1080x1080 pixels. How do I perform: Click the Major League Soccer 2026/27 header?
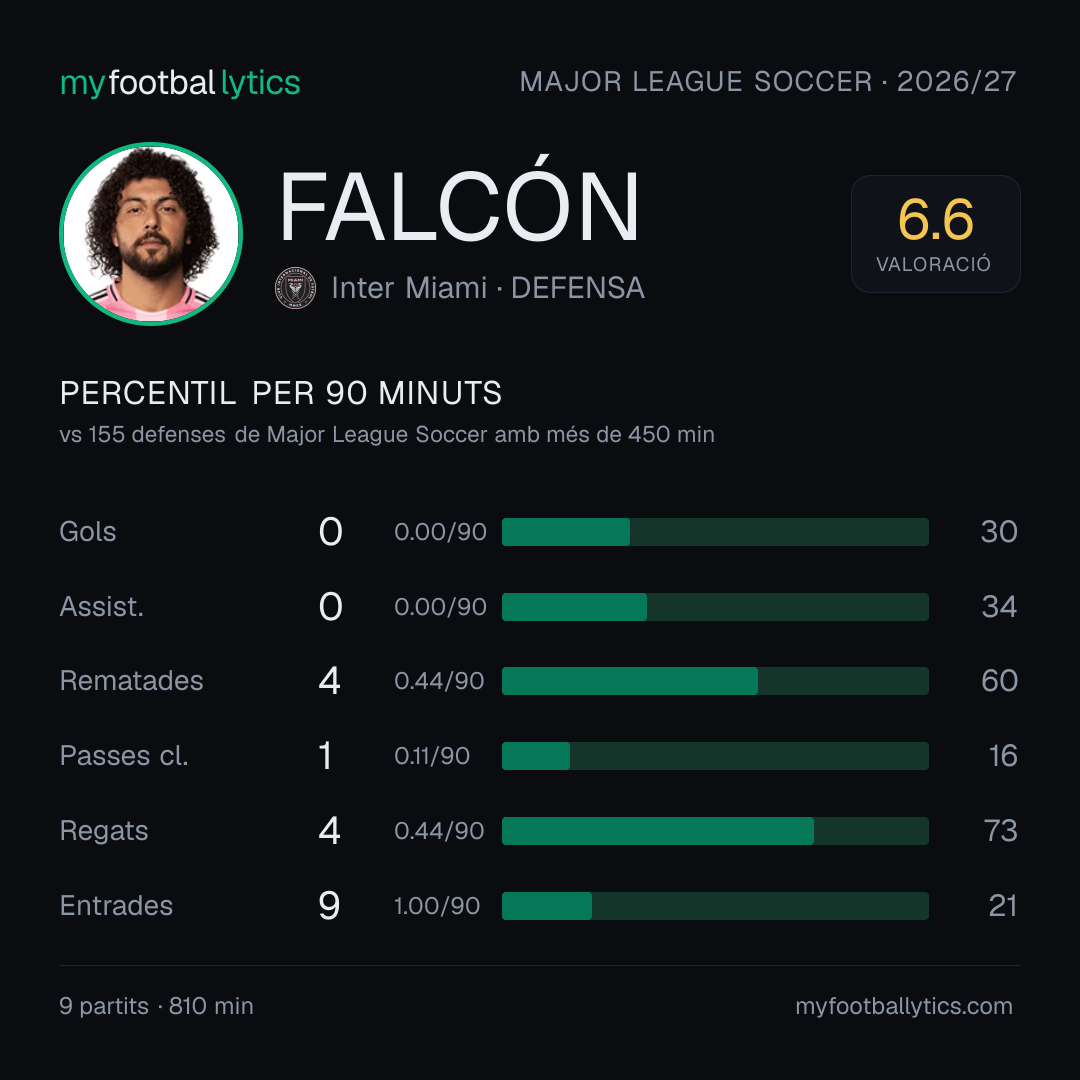(x=767, y=82)
